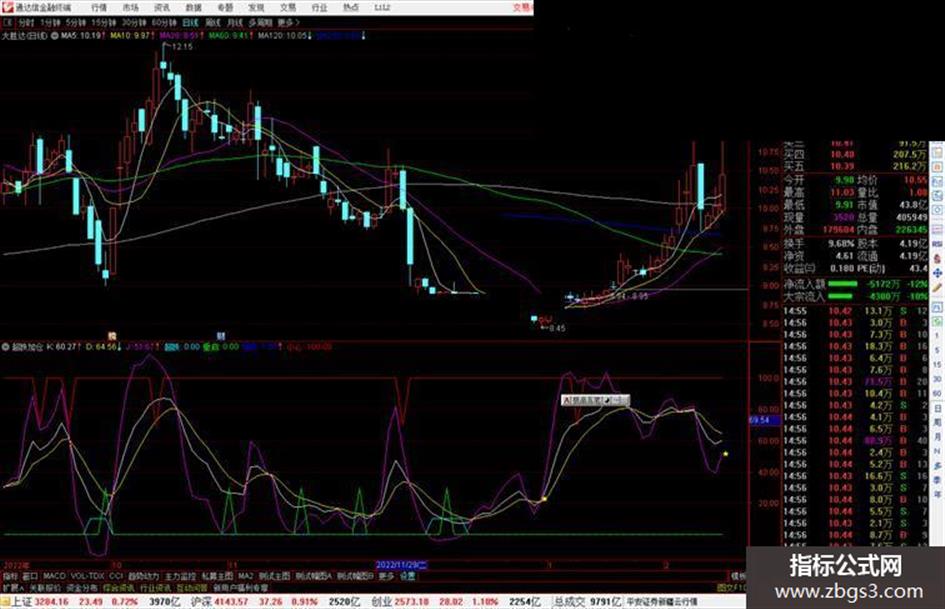Screen dimensions: 945x609
Task: Open the 新用户福利专享 link
Action: point(240,587)
